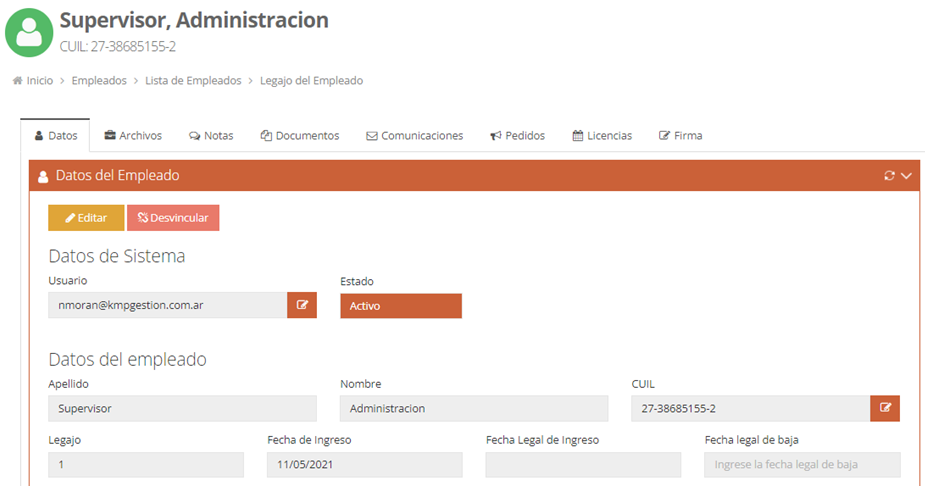Go to Inicio breadcrumb link
Screen dimensions: 925x486
[x=40, y=80]
